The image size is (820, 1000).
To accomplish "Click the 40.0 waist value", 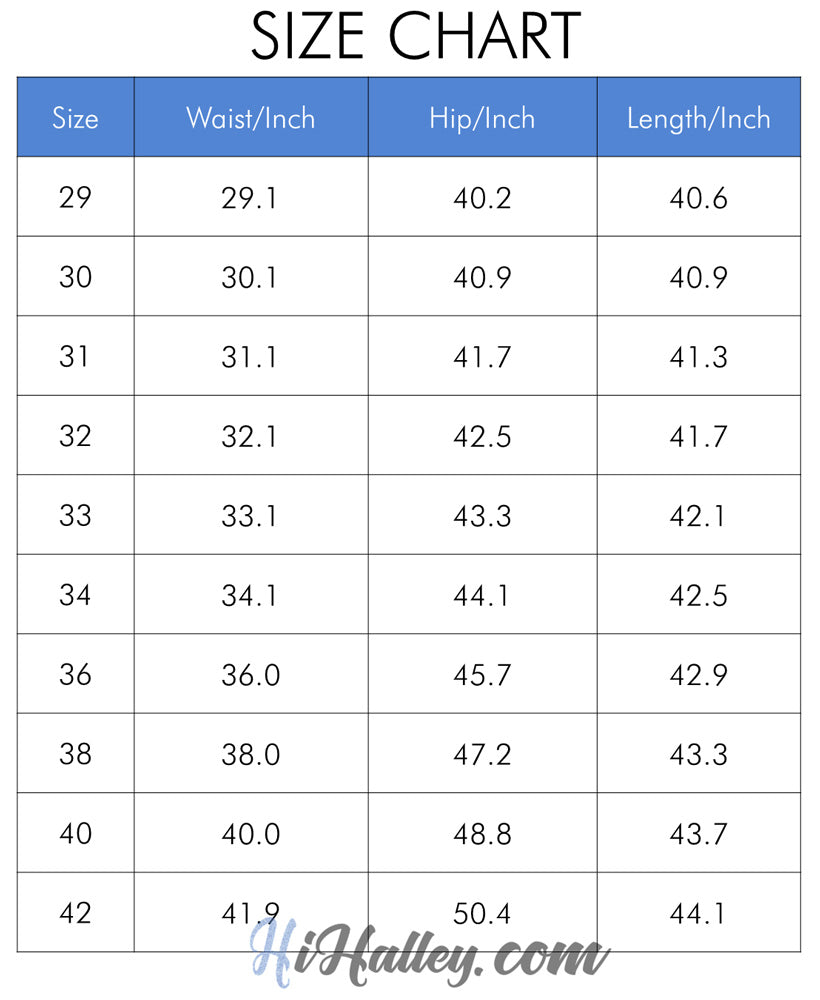I will click(x=250, y=834).
